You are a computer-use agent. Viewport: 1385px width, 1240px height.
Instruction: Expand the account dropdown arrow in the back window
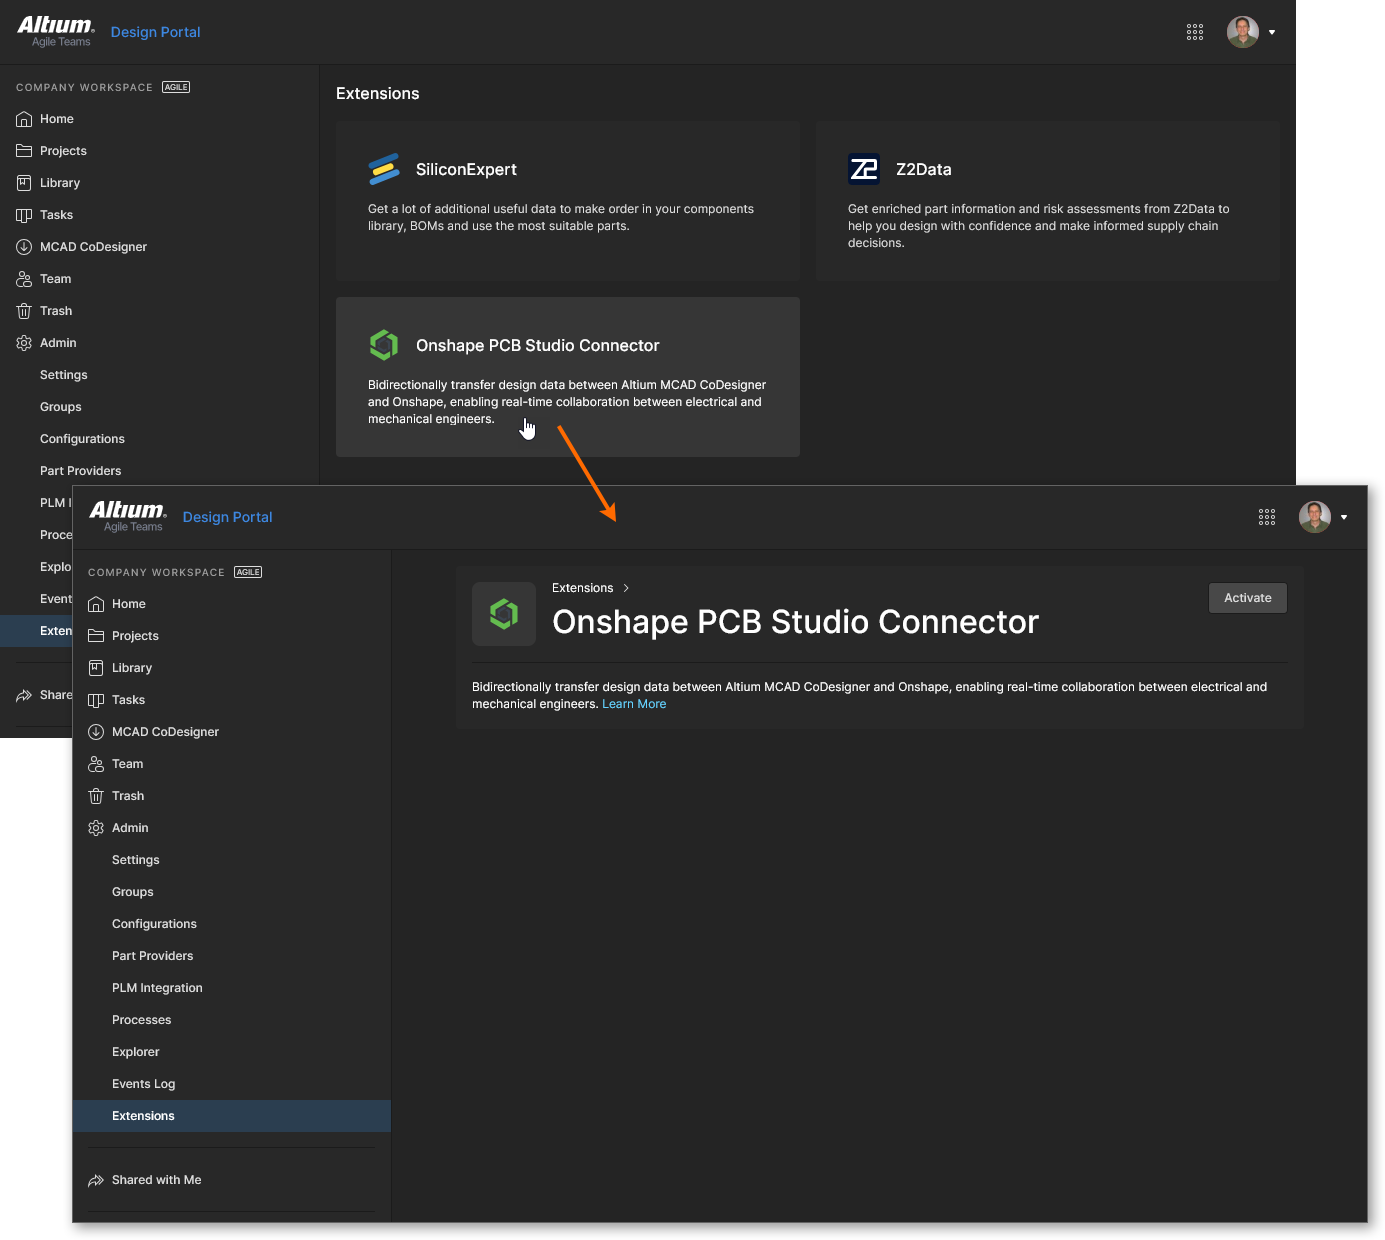[x=1272, y=32]
